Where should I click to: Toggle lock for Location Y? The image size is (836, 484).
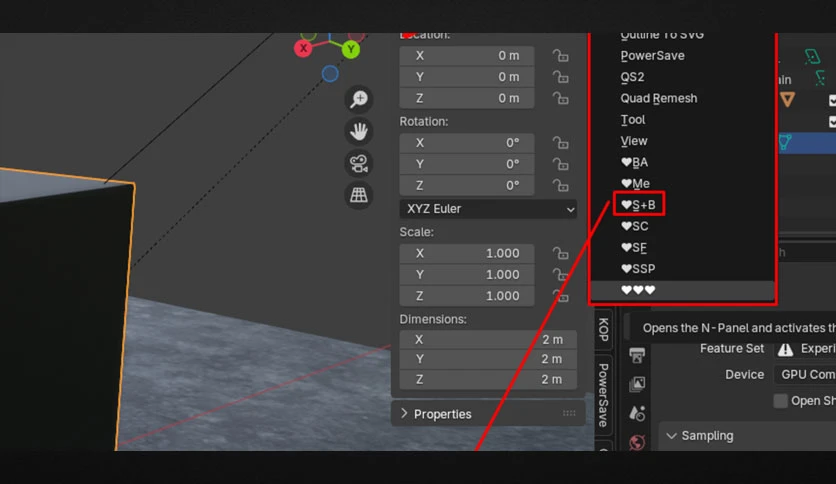(x=560, y=77)
